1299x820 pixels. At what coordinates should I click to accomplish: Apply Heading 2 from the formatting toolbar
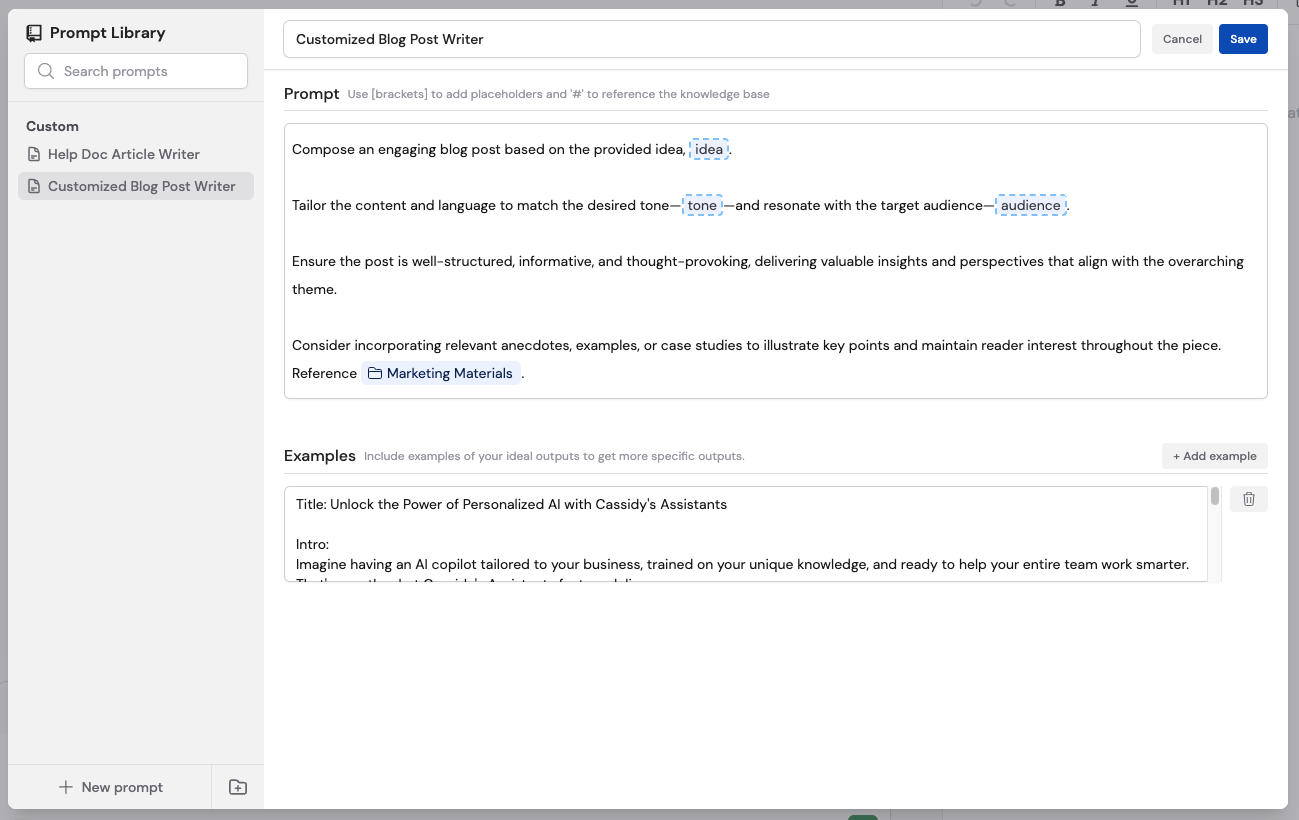tap(1217, 3)
